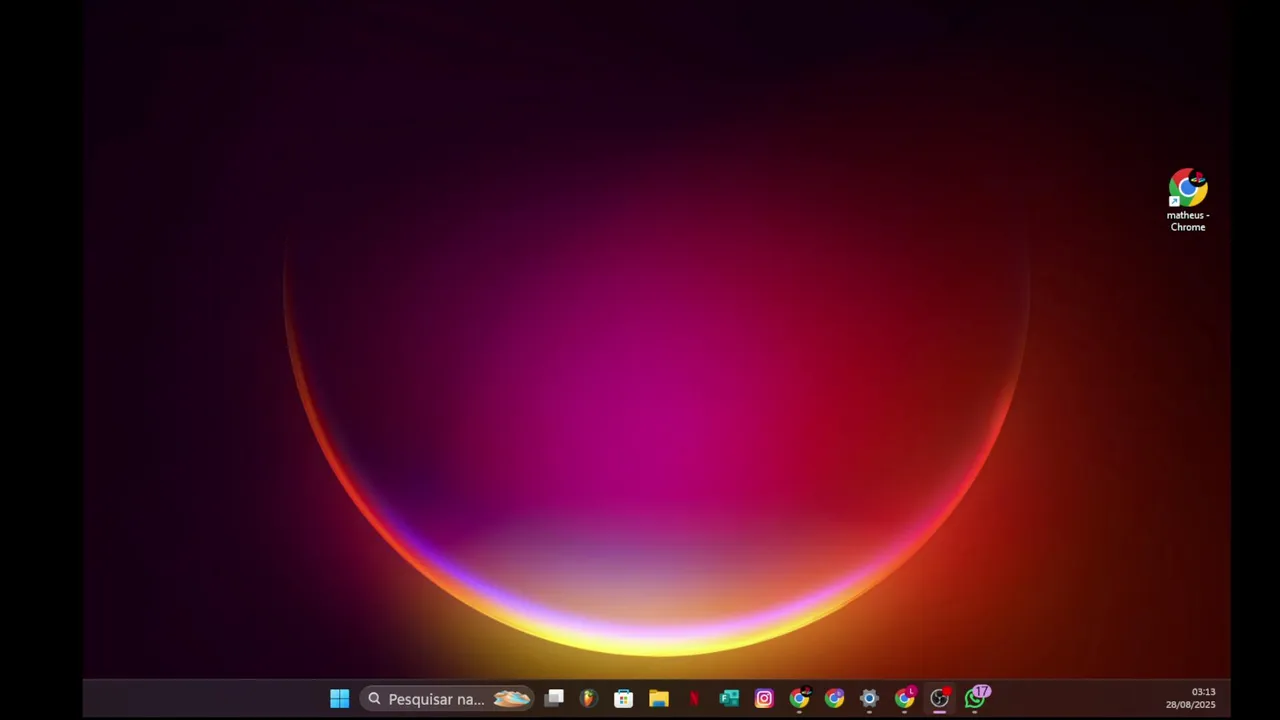Switch to OBS Studio in the taskbar
The width and height of the screenshot is (1280, 720).
(x=940, y=699)
